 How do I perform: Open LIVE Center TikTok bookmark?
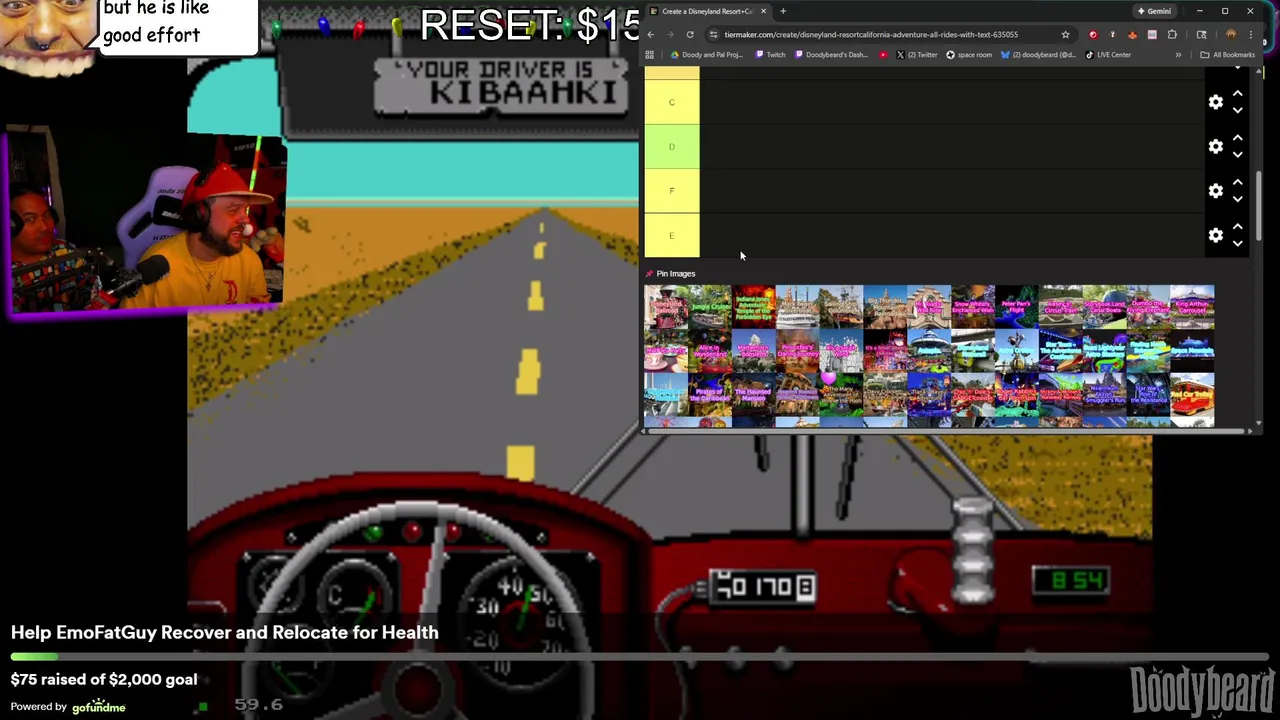pos(1108,55)
